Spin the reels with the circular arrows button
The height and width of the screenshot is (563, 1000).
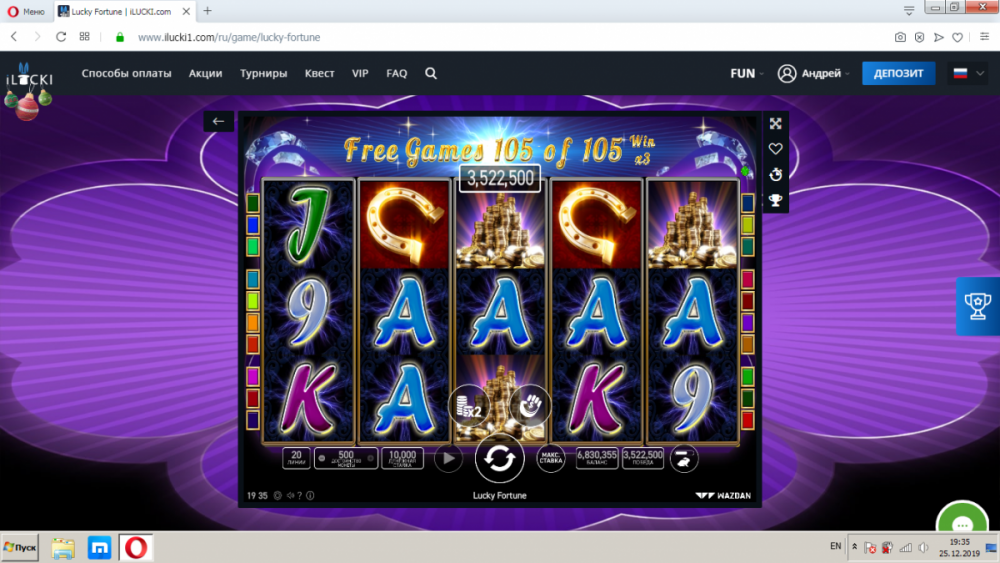[x=499, y=458]
